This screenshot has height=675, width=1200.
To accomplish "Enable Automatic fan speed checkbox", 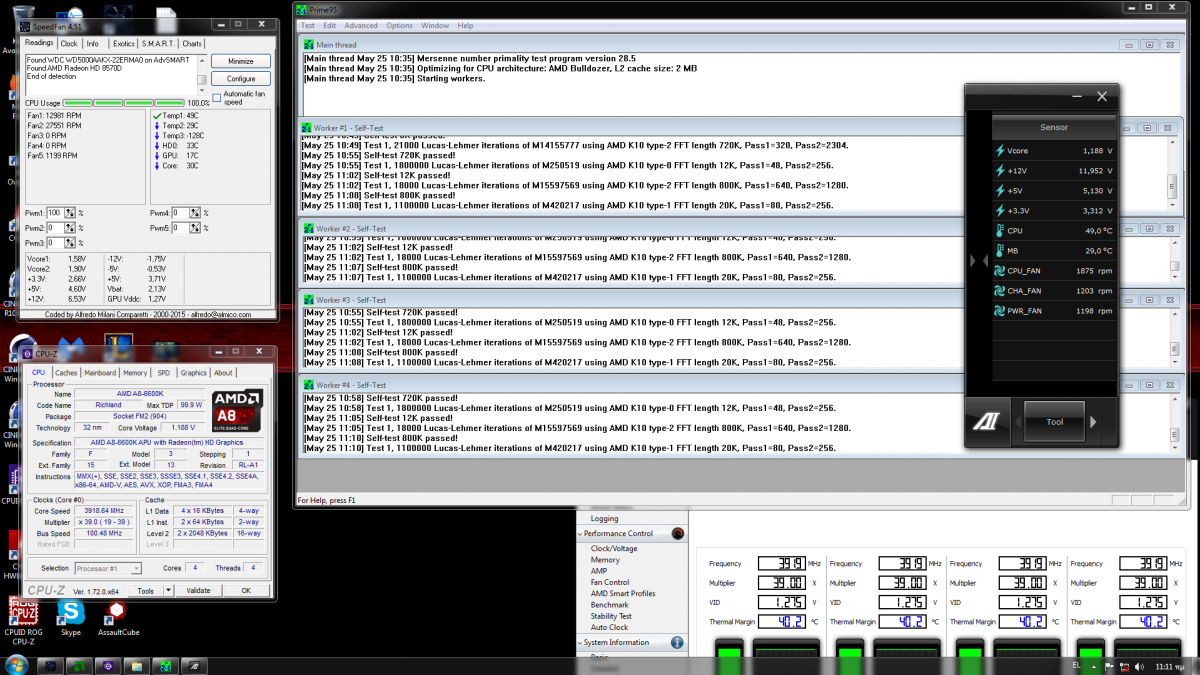I will point(217,97).
